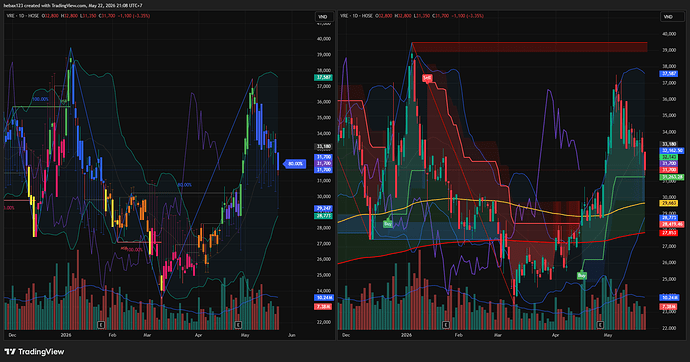Image resolution: width=690 pixels, height=362 pixels.
Task: Click the Apr label on left chart time axis
Action: click(198, 335)
